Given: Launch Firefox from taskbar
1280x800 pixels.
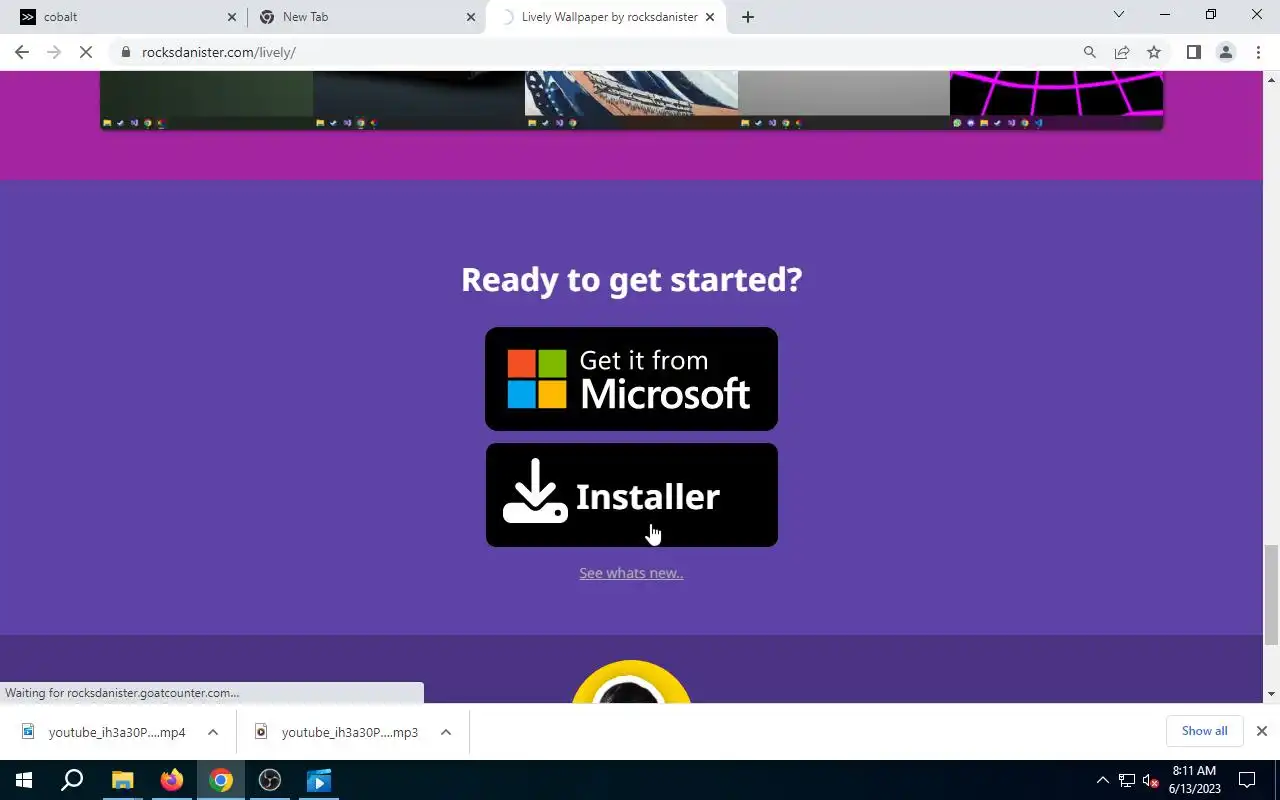Looking at the screenshot, I should [x=172, y=780].
